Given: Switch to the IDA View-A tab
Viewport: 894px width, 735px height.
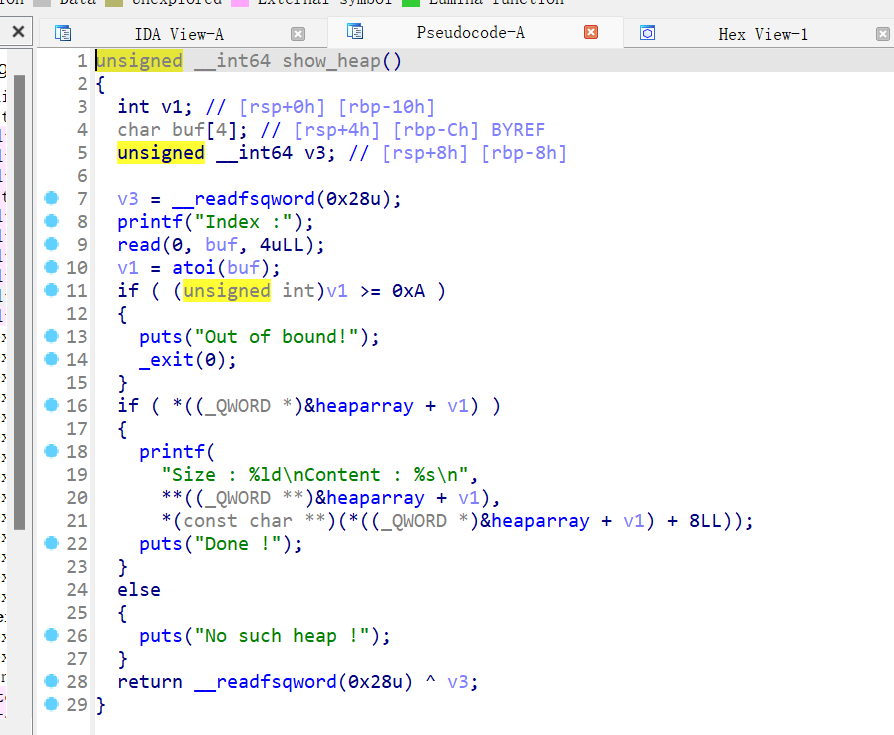Looking at the screenshot, I should pyautogui.click(x=180, y=33).
